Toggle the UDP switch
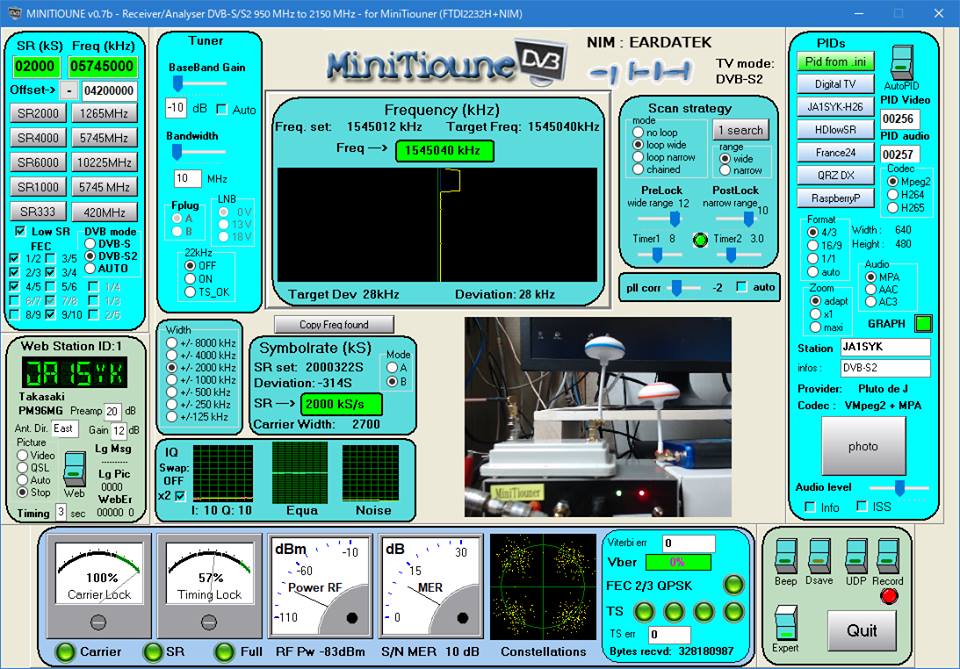This screenshot has width=960, height=669. [856, 556]
